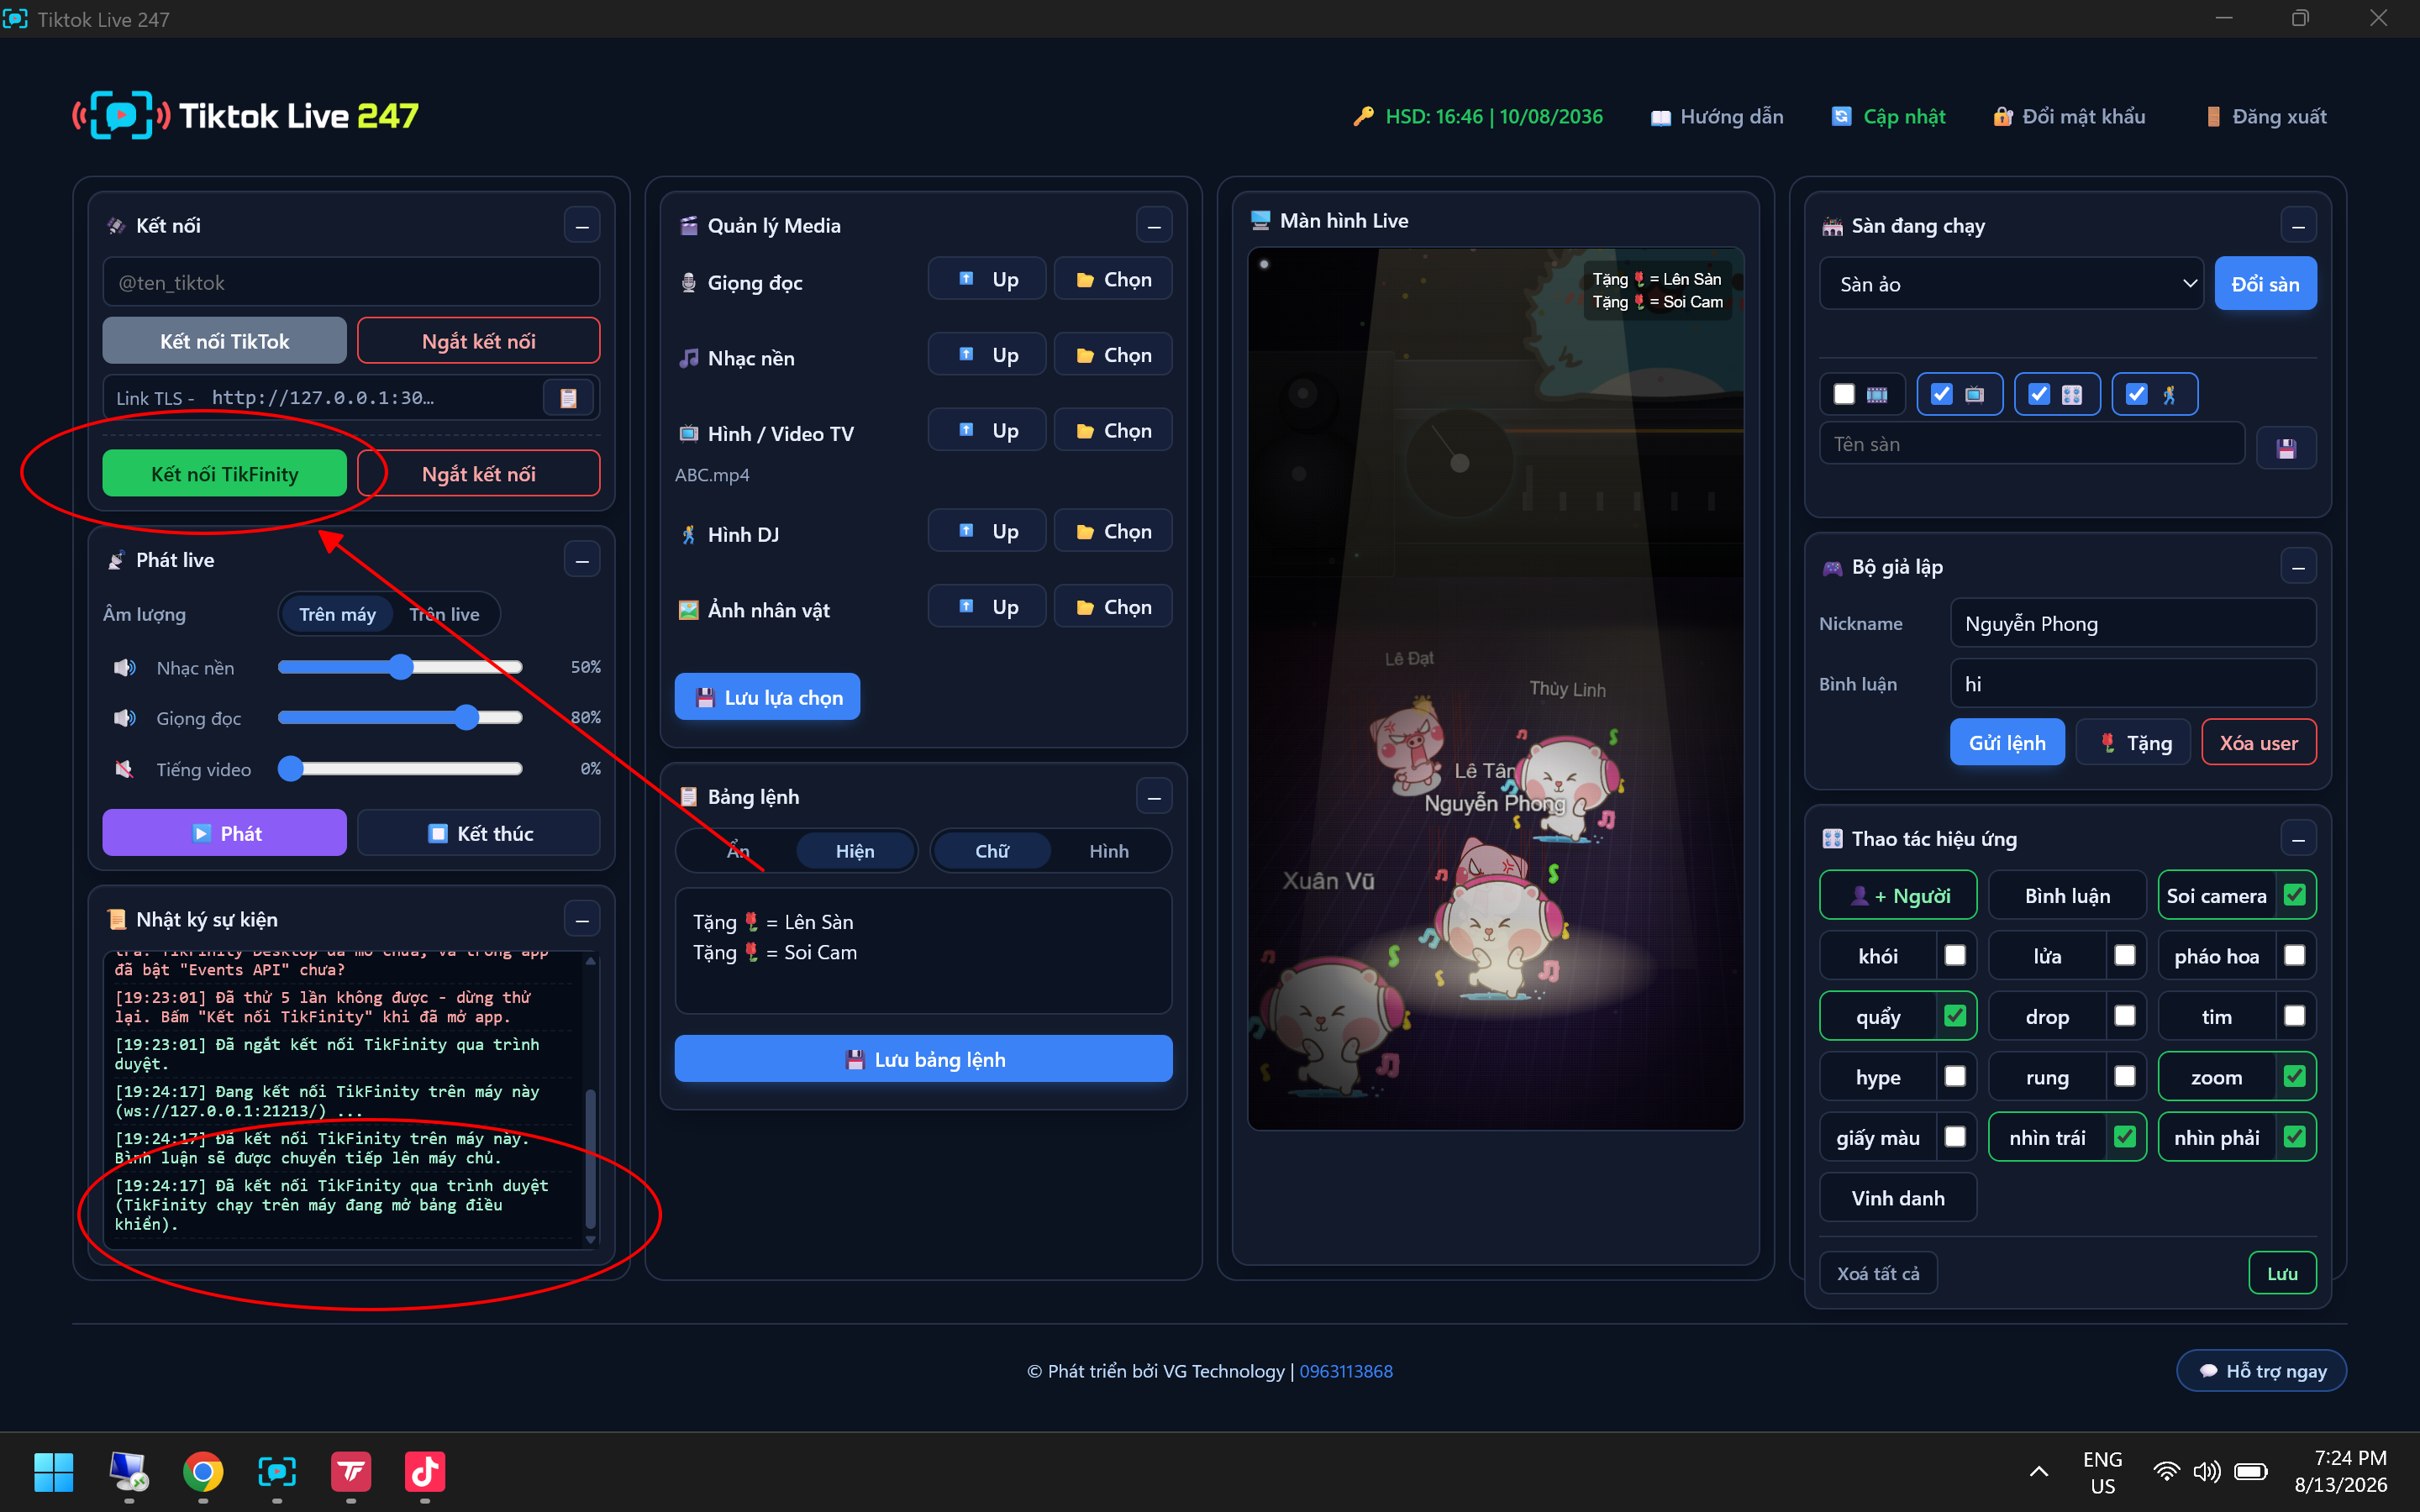The image size is (2420, 1512).
Task: Enable the film strip stage layer checkbox
Action: (1844, 394)
